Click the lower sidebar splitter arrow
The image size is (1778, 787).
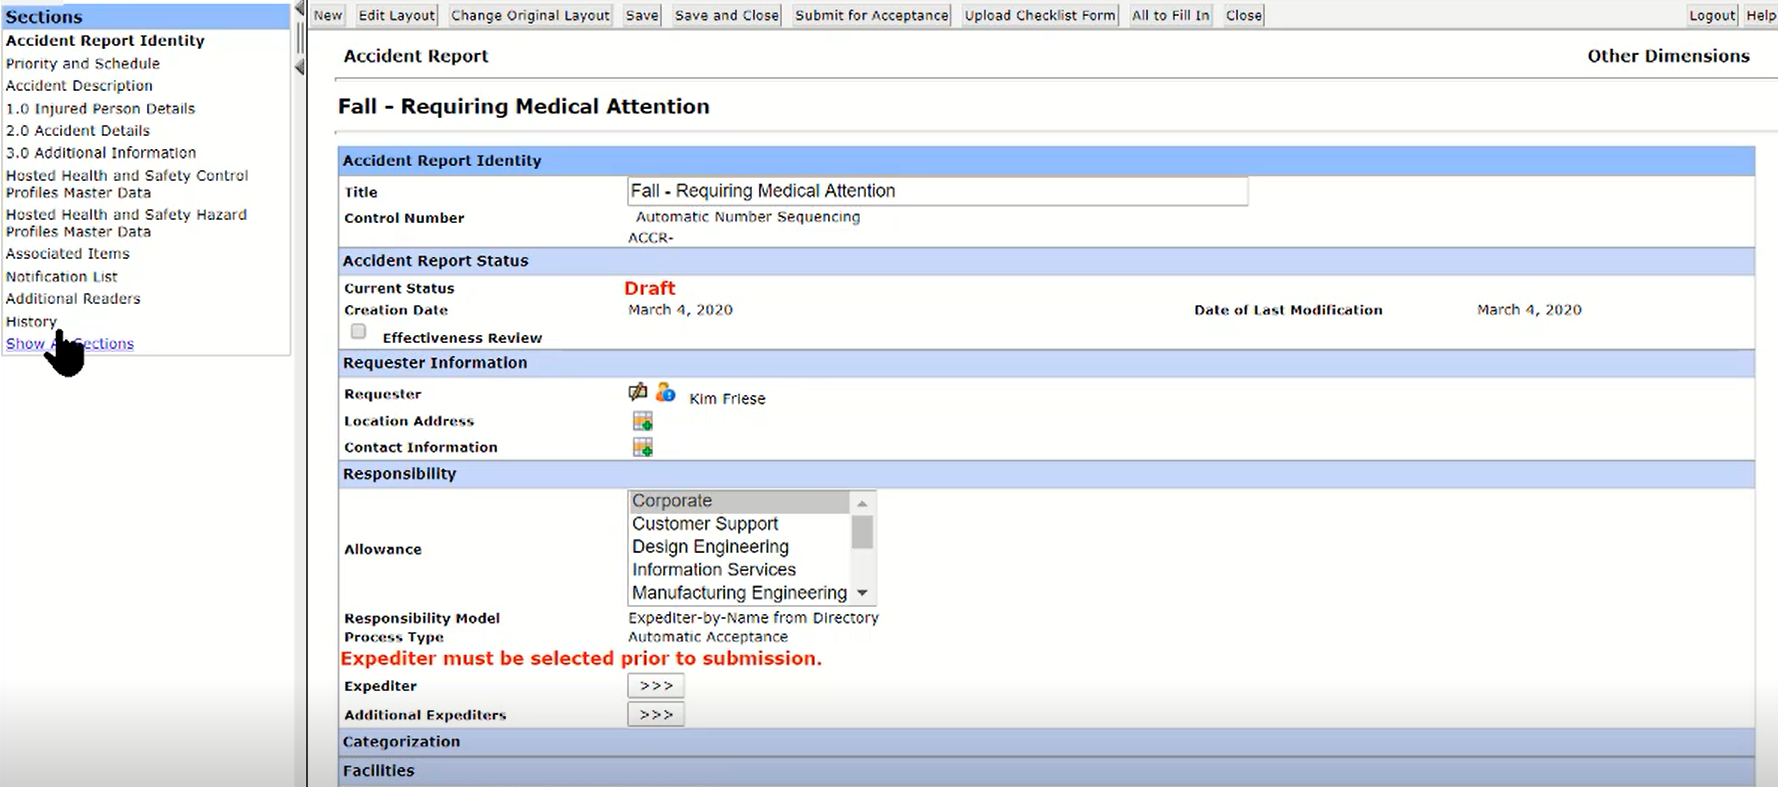tap(299, 67)
